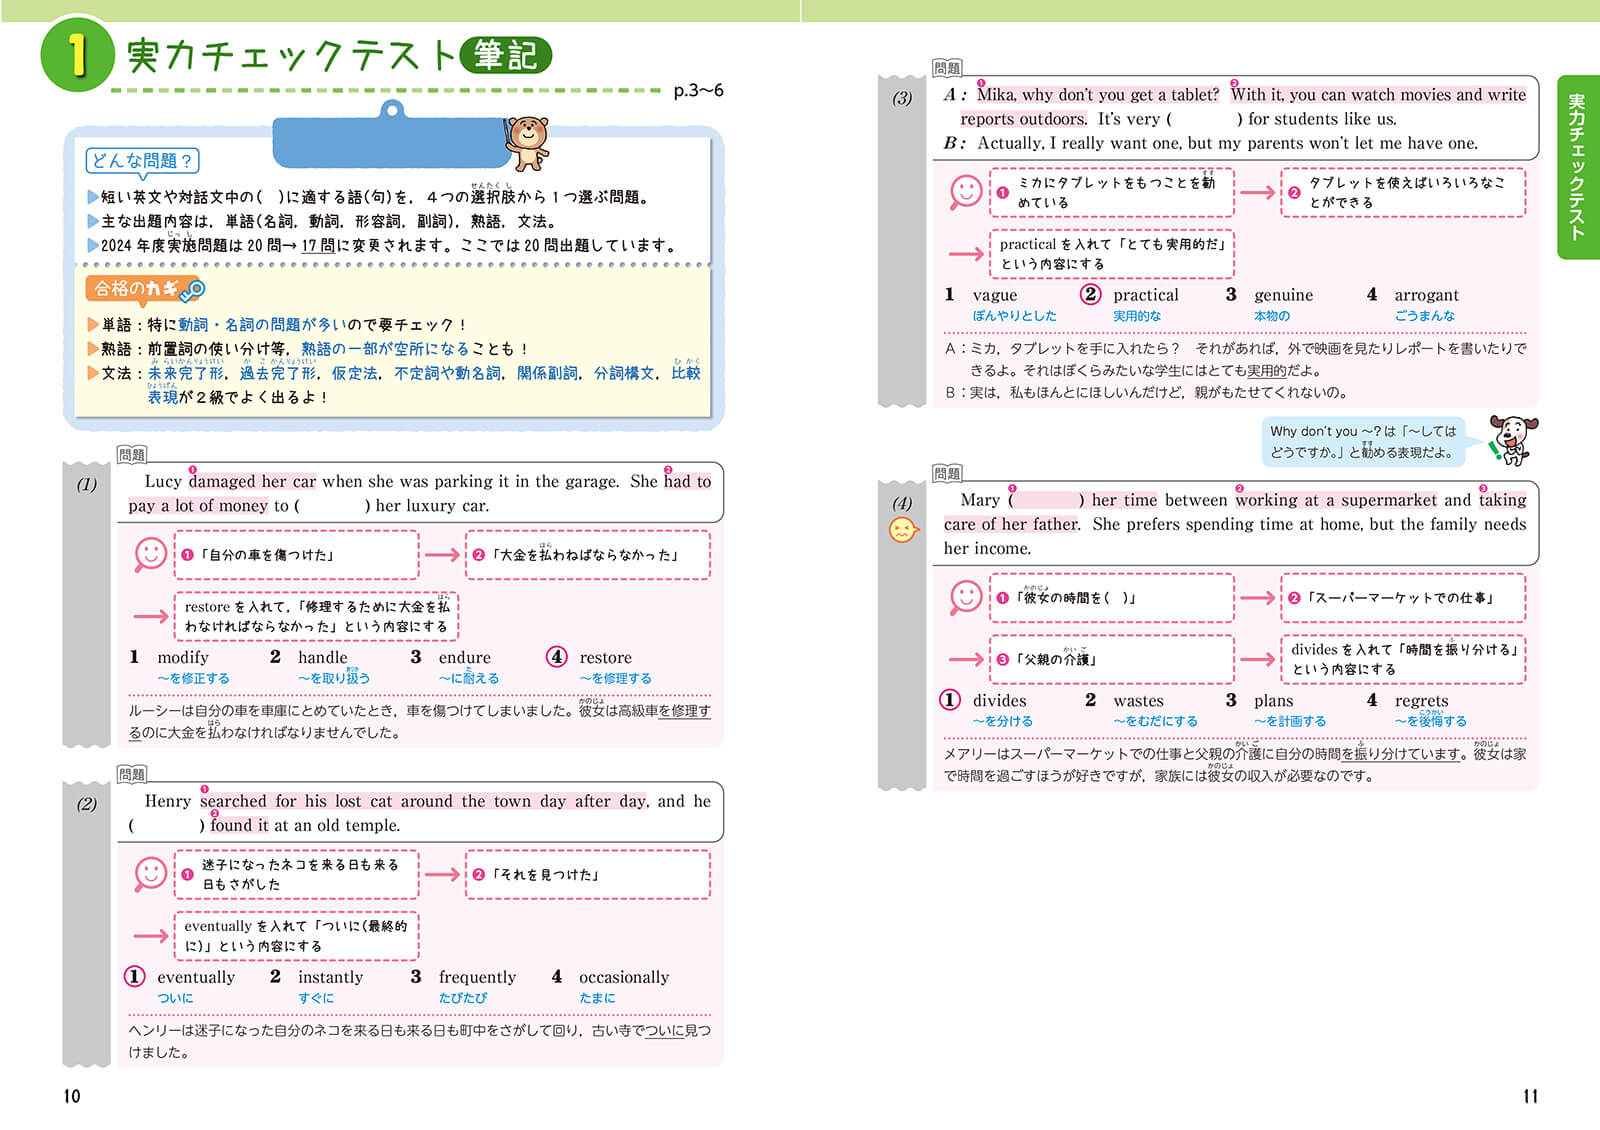Click the blue blank sign held by bear

point(391,141)
